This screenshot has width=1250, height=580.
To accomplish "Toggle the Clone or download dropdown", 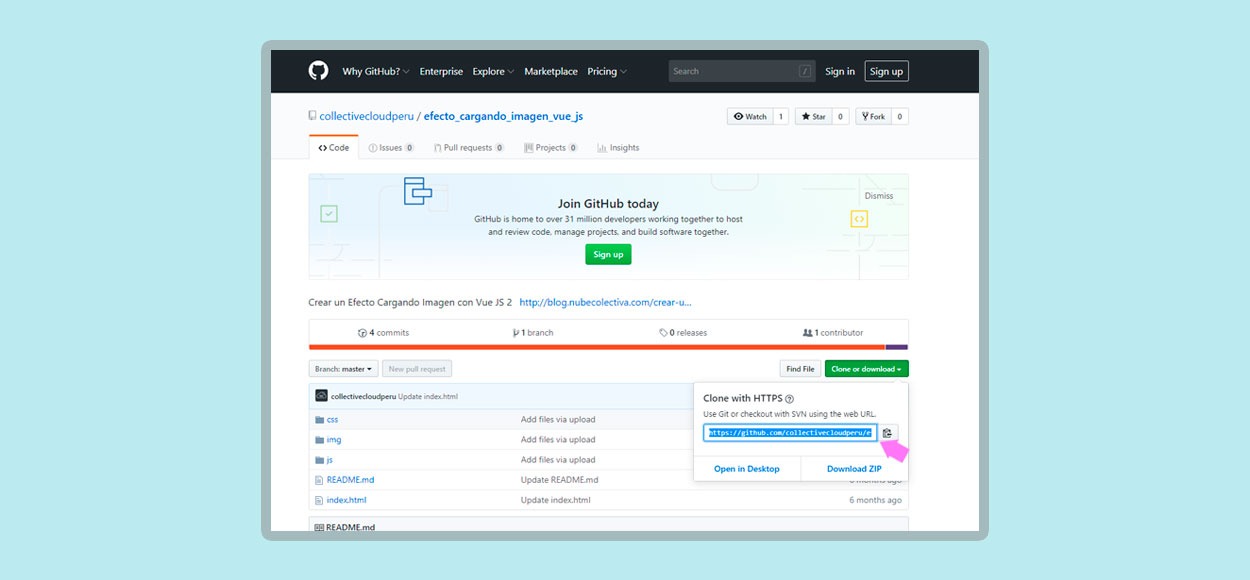I will 866,369.
